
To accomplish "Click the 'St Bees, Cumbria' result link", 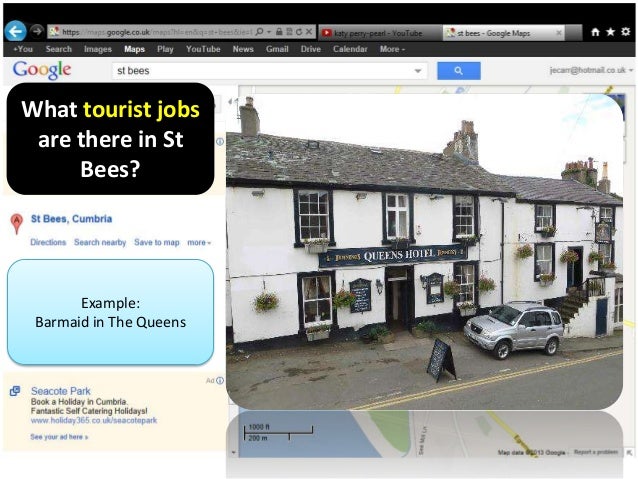I will [x=71, y=219].
